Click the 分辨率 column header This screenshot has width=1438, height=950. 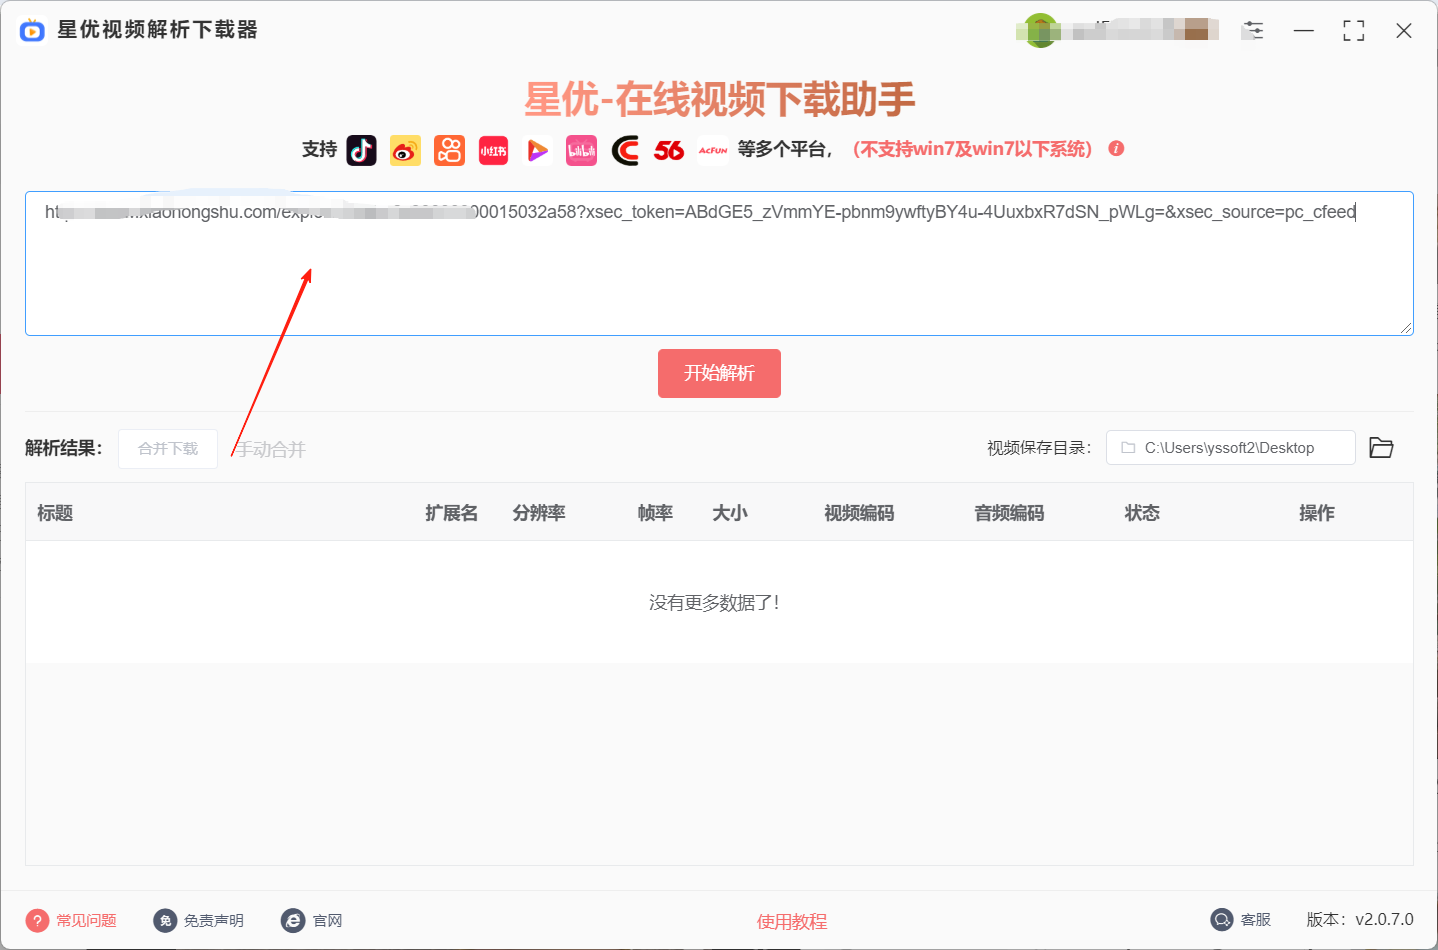[539, 512]
